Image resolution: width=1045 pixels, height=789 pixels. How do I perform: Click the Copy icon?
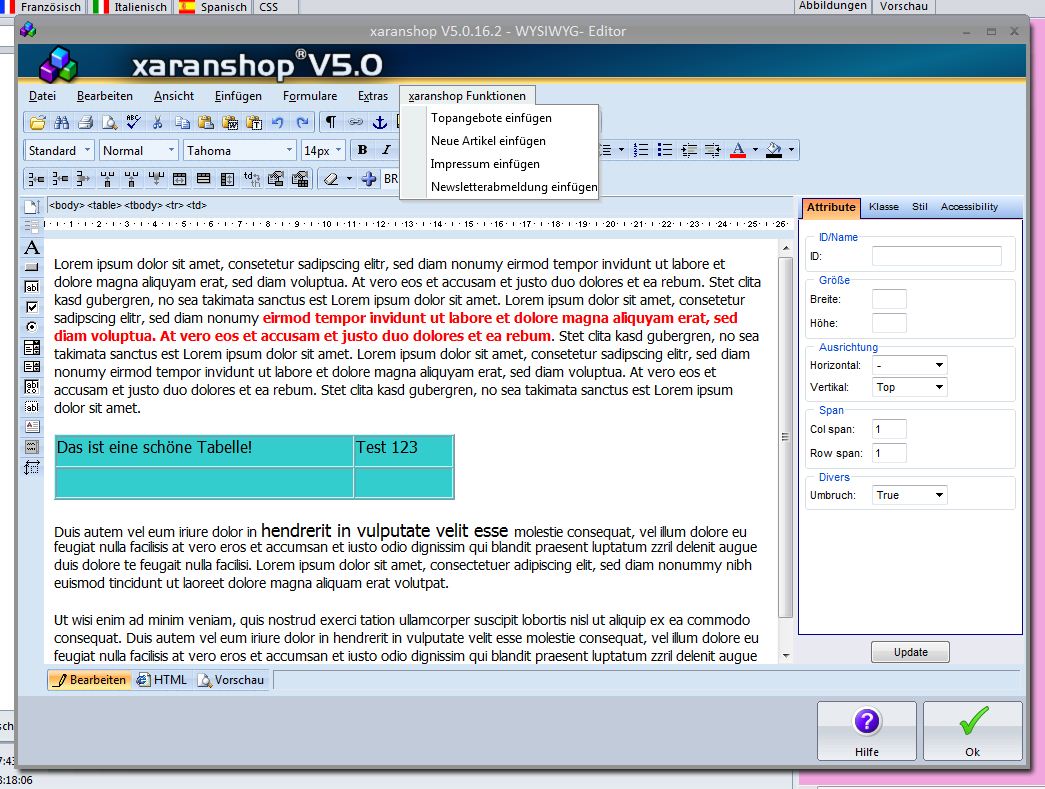182,123
